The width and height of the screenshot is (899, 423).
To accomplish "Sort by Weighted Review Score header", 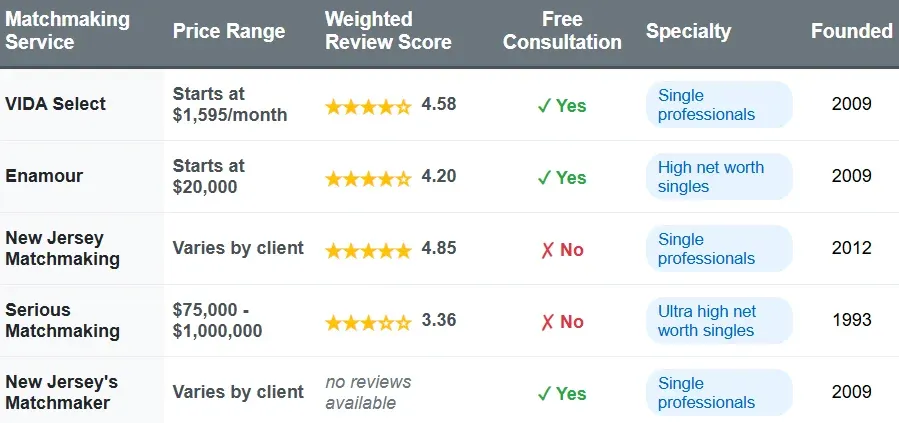I will [388, 31].
